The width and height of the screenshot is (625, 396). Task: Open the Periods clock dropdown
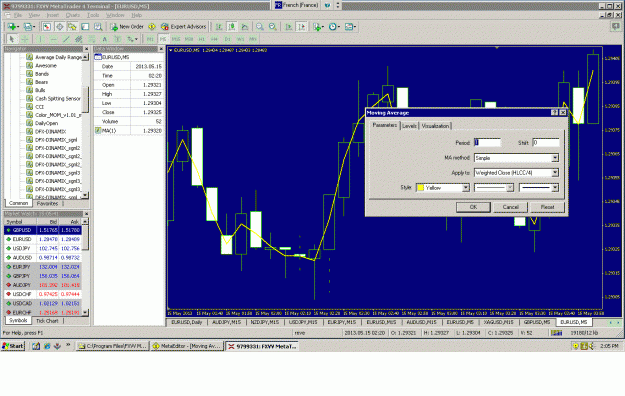pos(334,27)
